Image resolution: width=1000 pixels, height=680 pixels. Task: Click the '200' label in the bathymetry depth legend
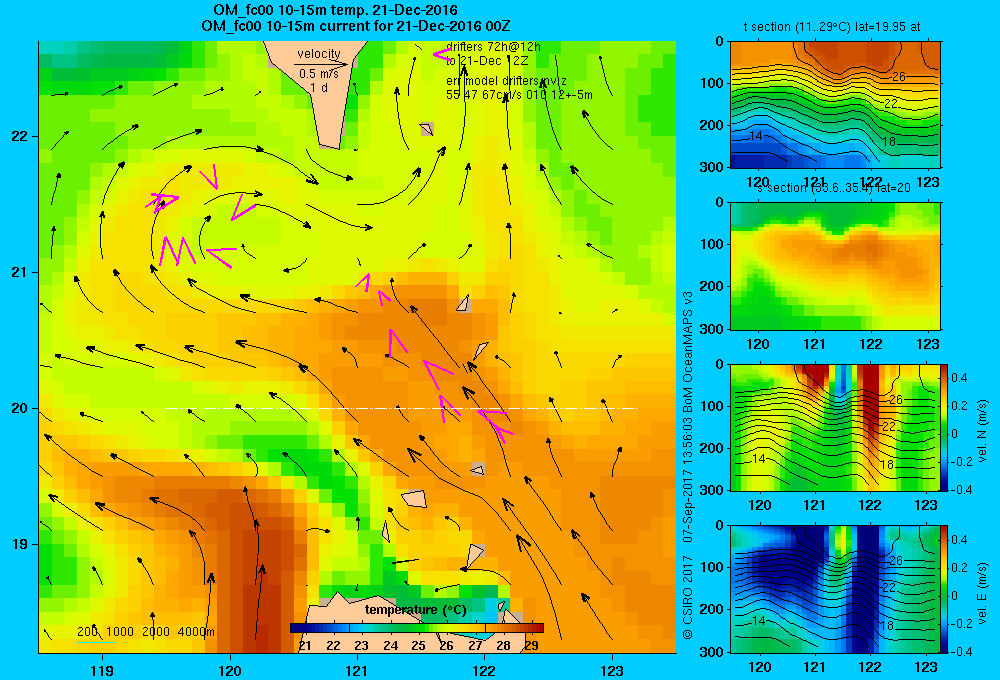click(87, 632)
